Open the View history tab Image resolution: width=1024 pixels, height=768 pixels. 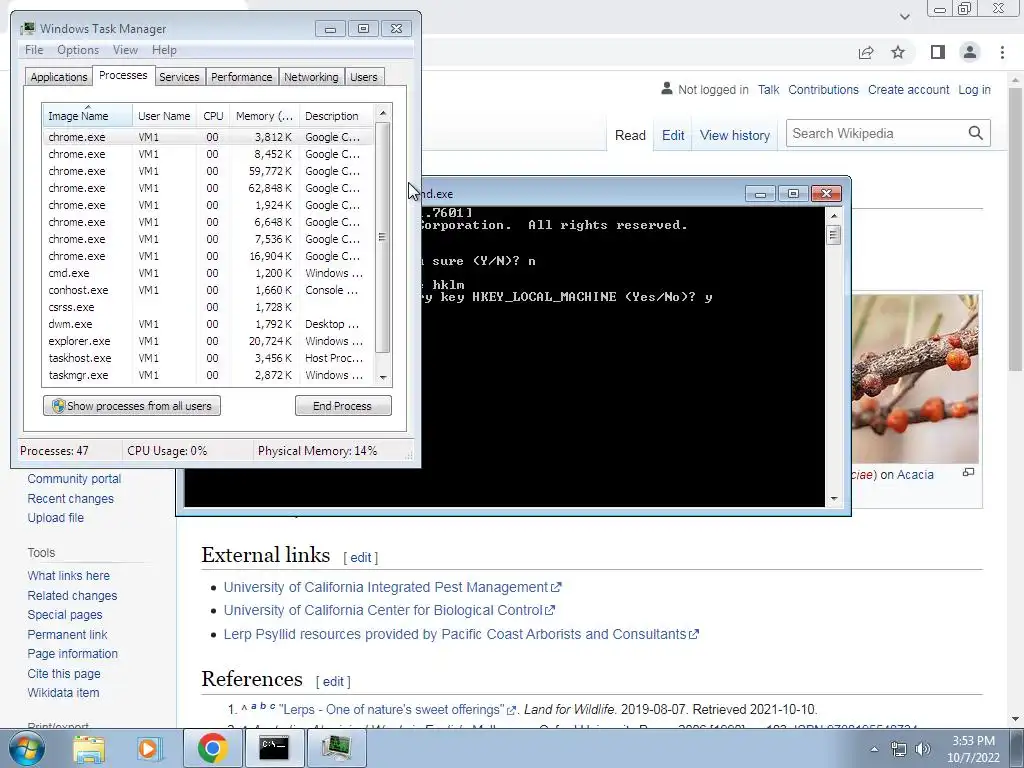[735, 135]
